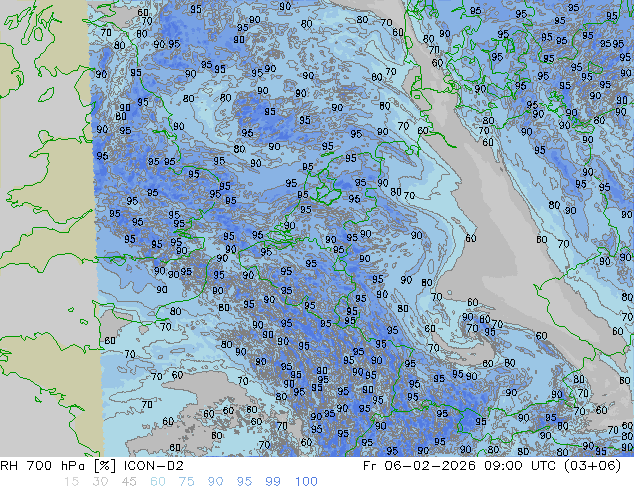634x490 pixels.
Task: Select the legend value 99 in the color scale
Action: pyautogui.click(x=273, y=482)
